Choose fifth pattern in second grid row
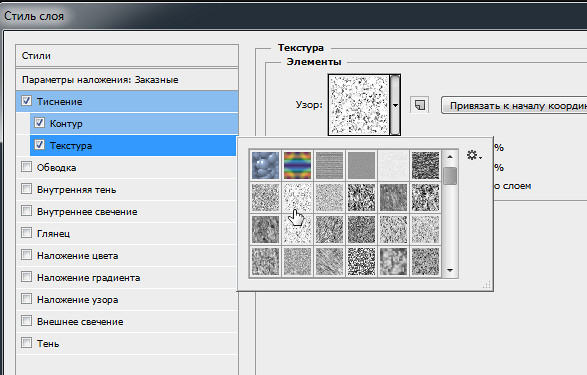Screen dimensions: 587x375 tap(393, 197)
